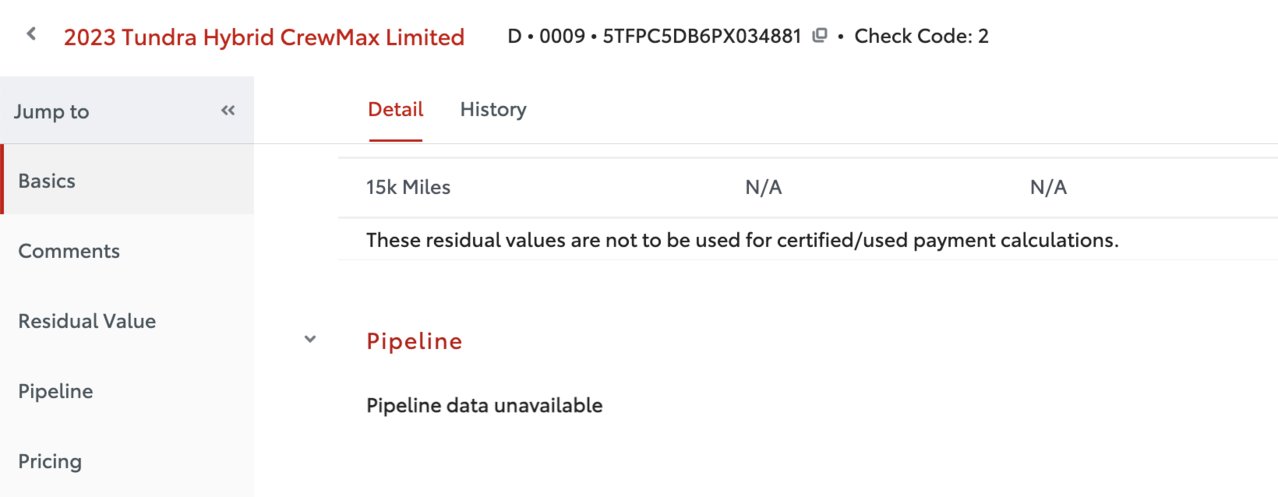Select the Detail tab
1278x497 pixels.
pos(395,109)
